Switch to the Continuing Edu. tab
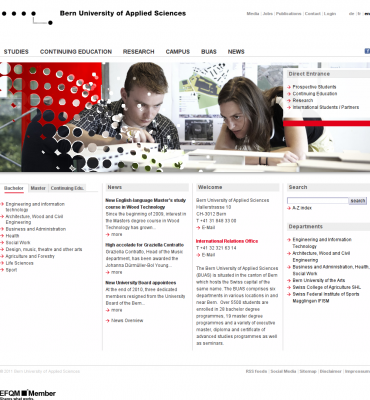This screenshot has height=400, width=370. 67,188
